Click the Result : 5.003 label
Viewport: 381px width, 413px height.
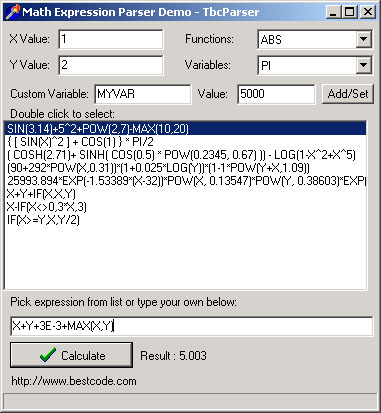click(173, 356)
